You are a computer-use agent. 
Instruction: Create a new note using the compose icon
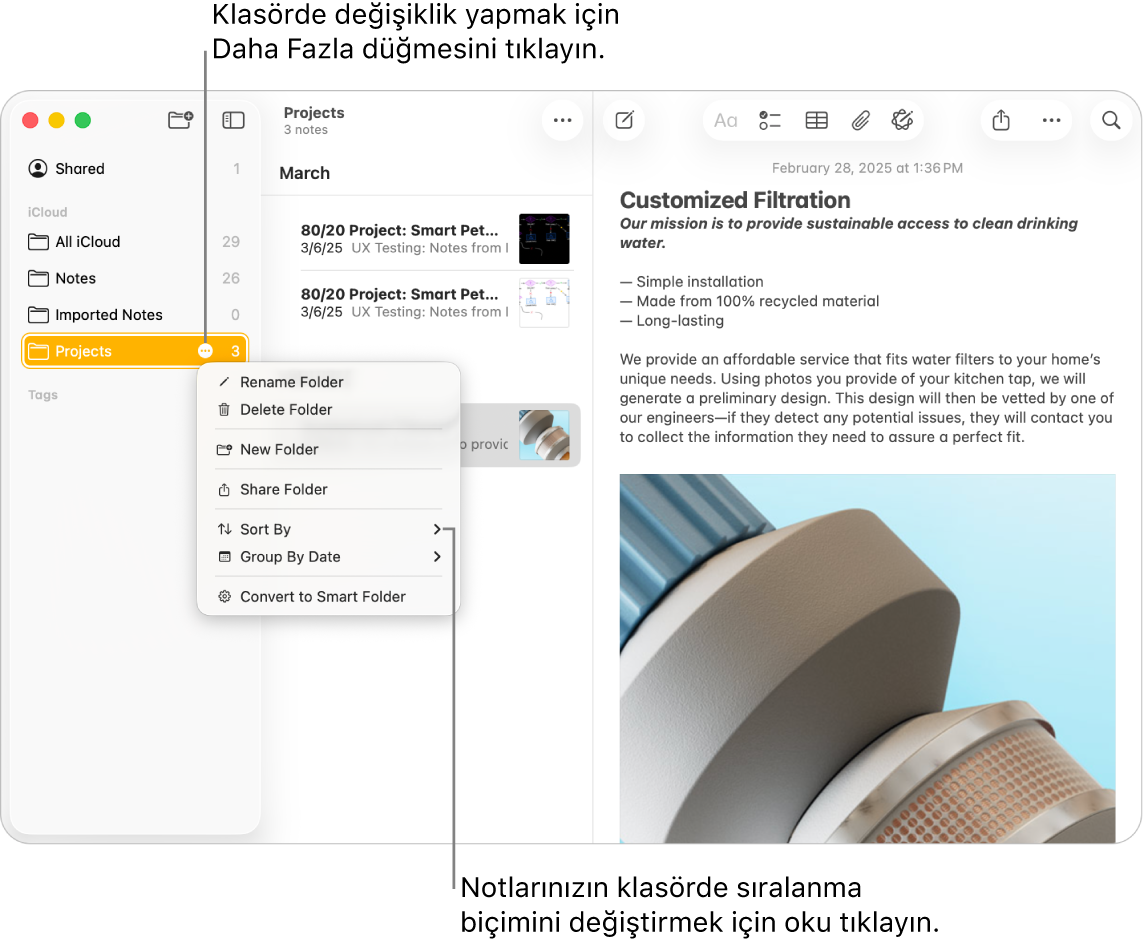pyautogui.click(x=624, y=120)
